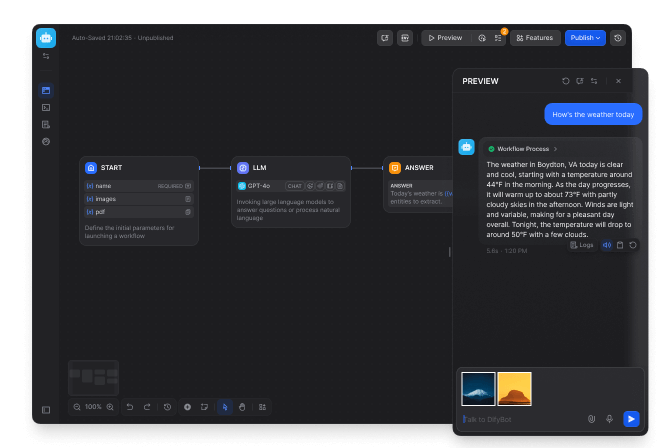Copy the bot's weather response
The width and height of the screenshot is (664, 448).
point(620,245)
